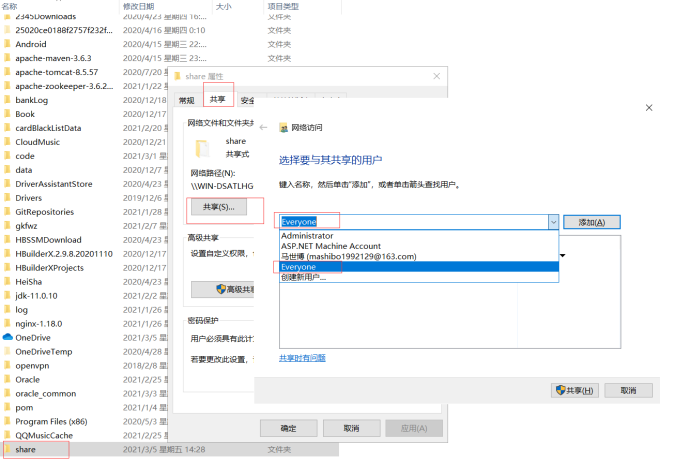
Task: Select the Program Files (x86) folder name
Action: (x=51, y=421)
